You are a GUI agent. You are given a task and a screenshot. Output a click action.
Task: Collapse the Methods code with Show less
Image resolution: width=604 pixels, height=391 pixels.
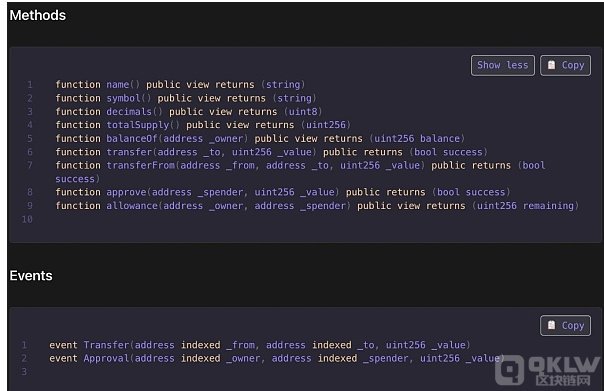(502, 65)
